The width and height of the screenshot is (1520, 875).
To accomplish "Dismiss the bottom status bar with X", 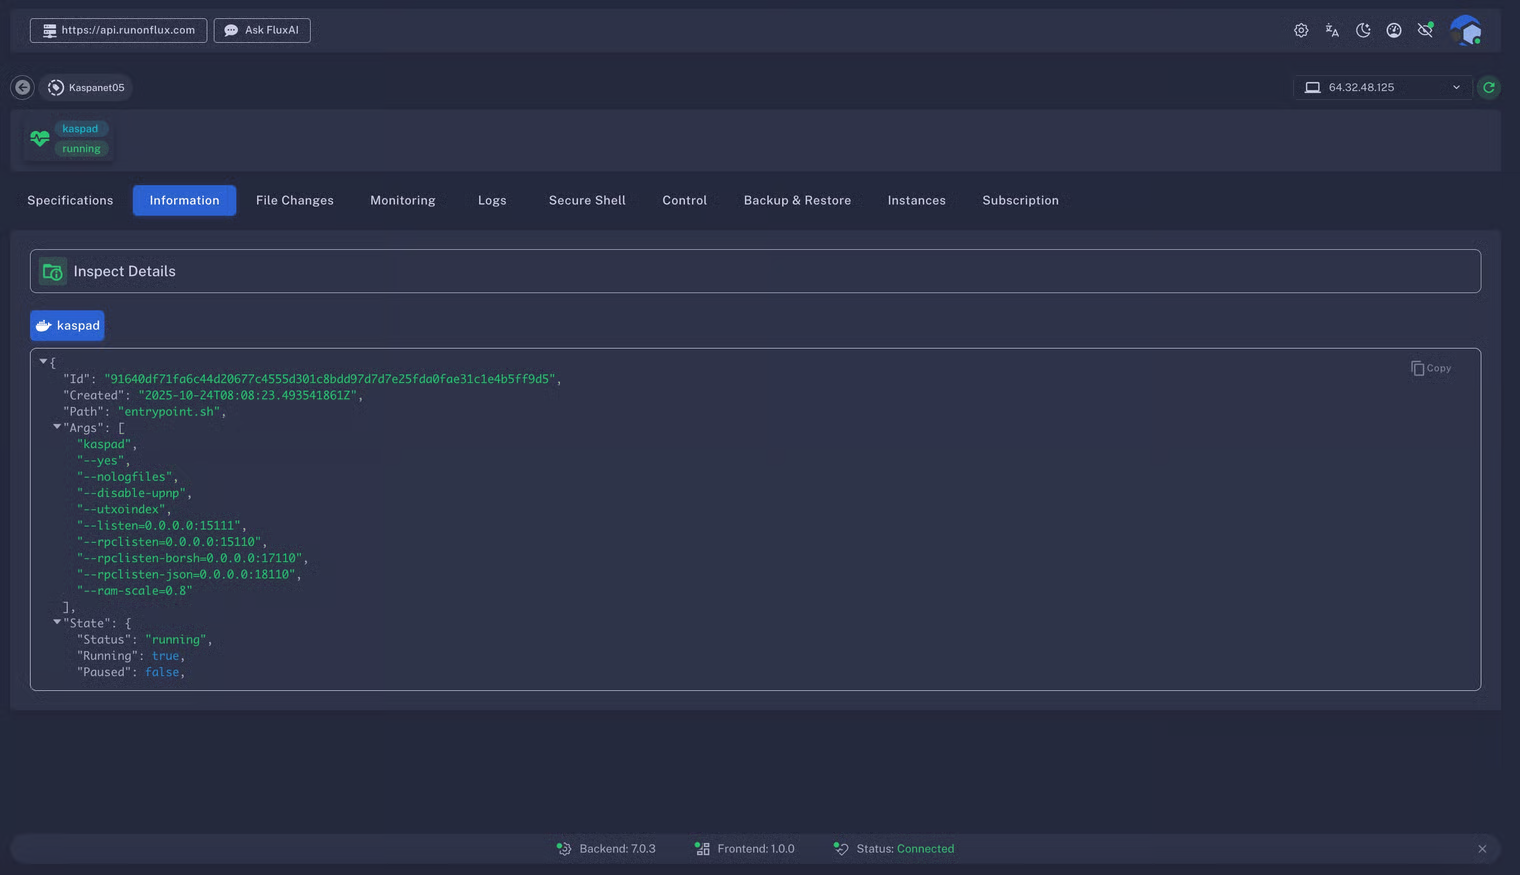I will 1482,849.
